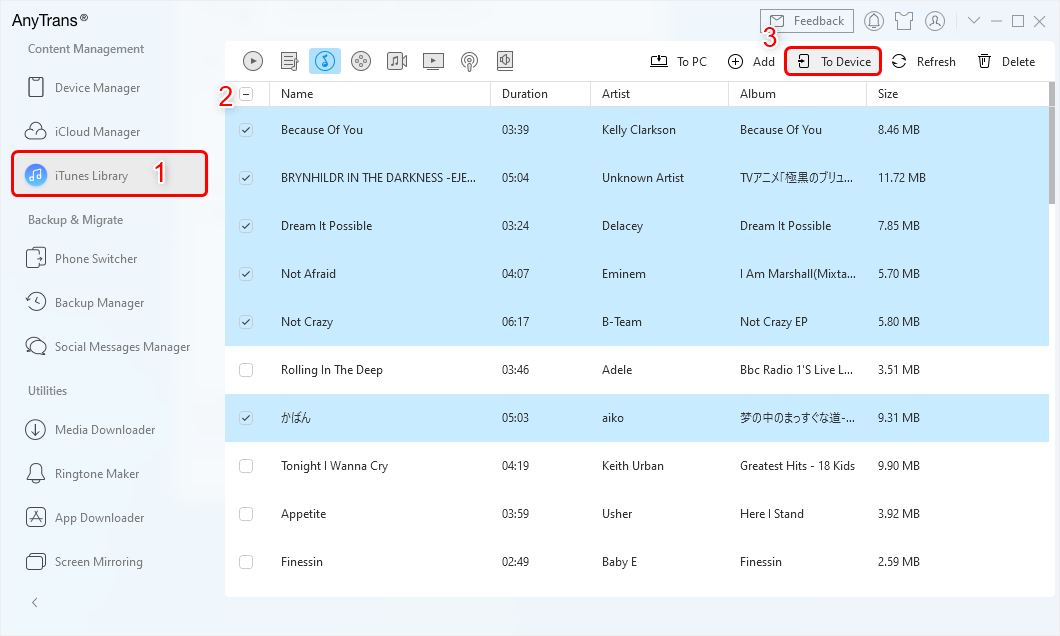Viewport: 1060px width, 636px height.
Task: Click the To Device button
Action: coord(833,62)
